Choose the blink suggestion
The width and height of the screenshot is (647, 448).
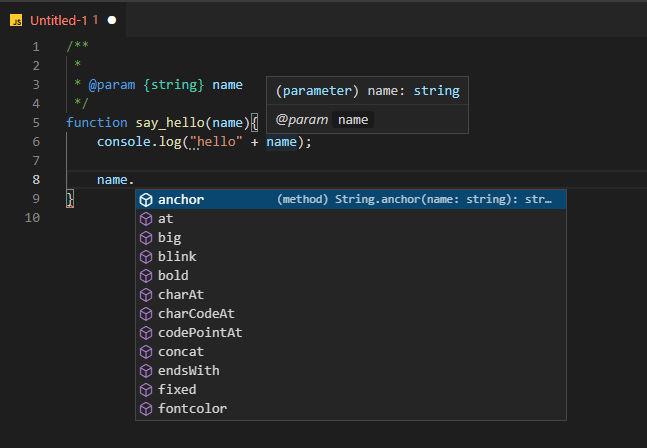(x=351, y=257)
